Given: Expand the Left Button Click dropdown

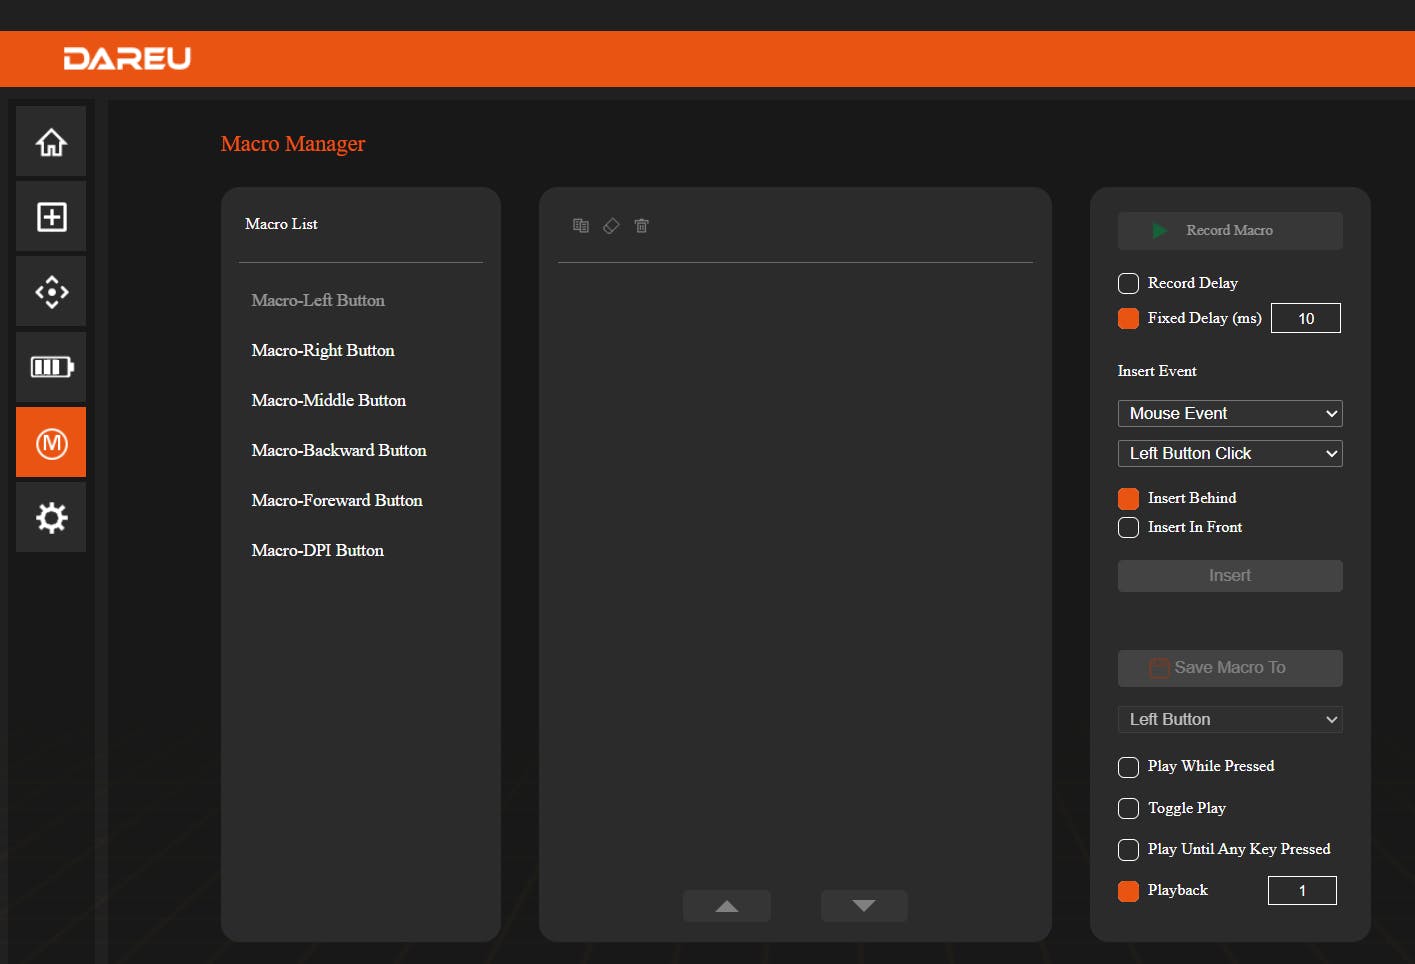Looking at the screenshot, I should pyautogui.click(x=1229, y=454).
